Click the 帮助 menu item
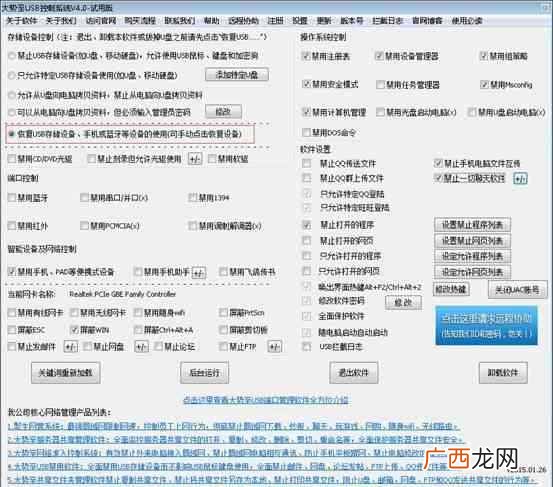This screenshot has width=553, height=487. pos(212,21)
